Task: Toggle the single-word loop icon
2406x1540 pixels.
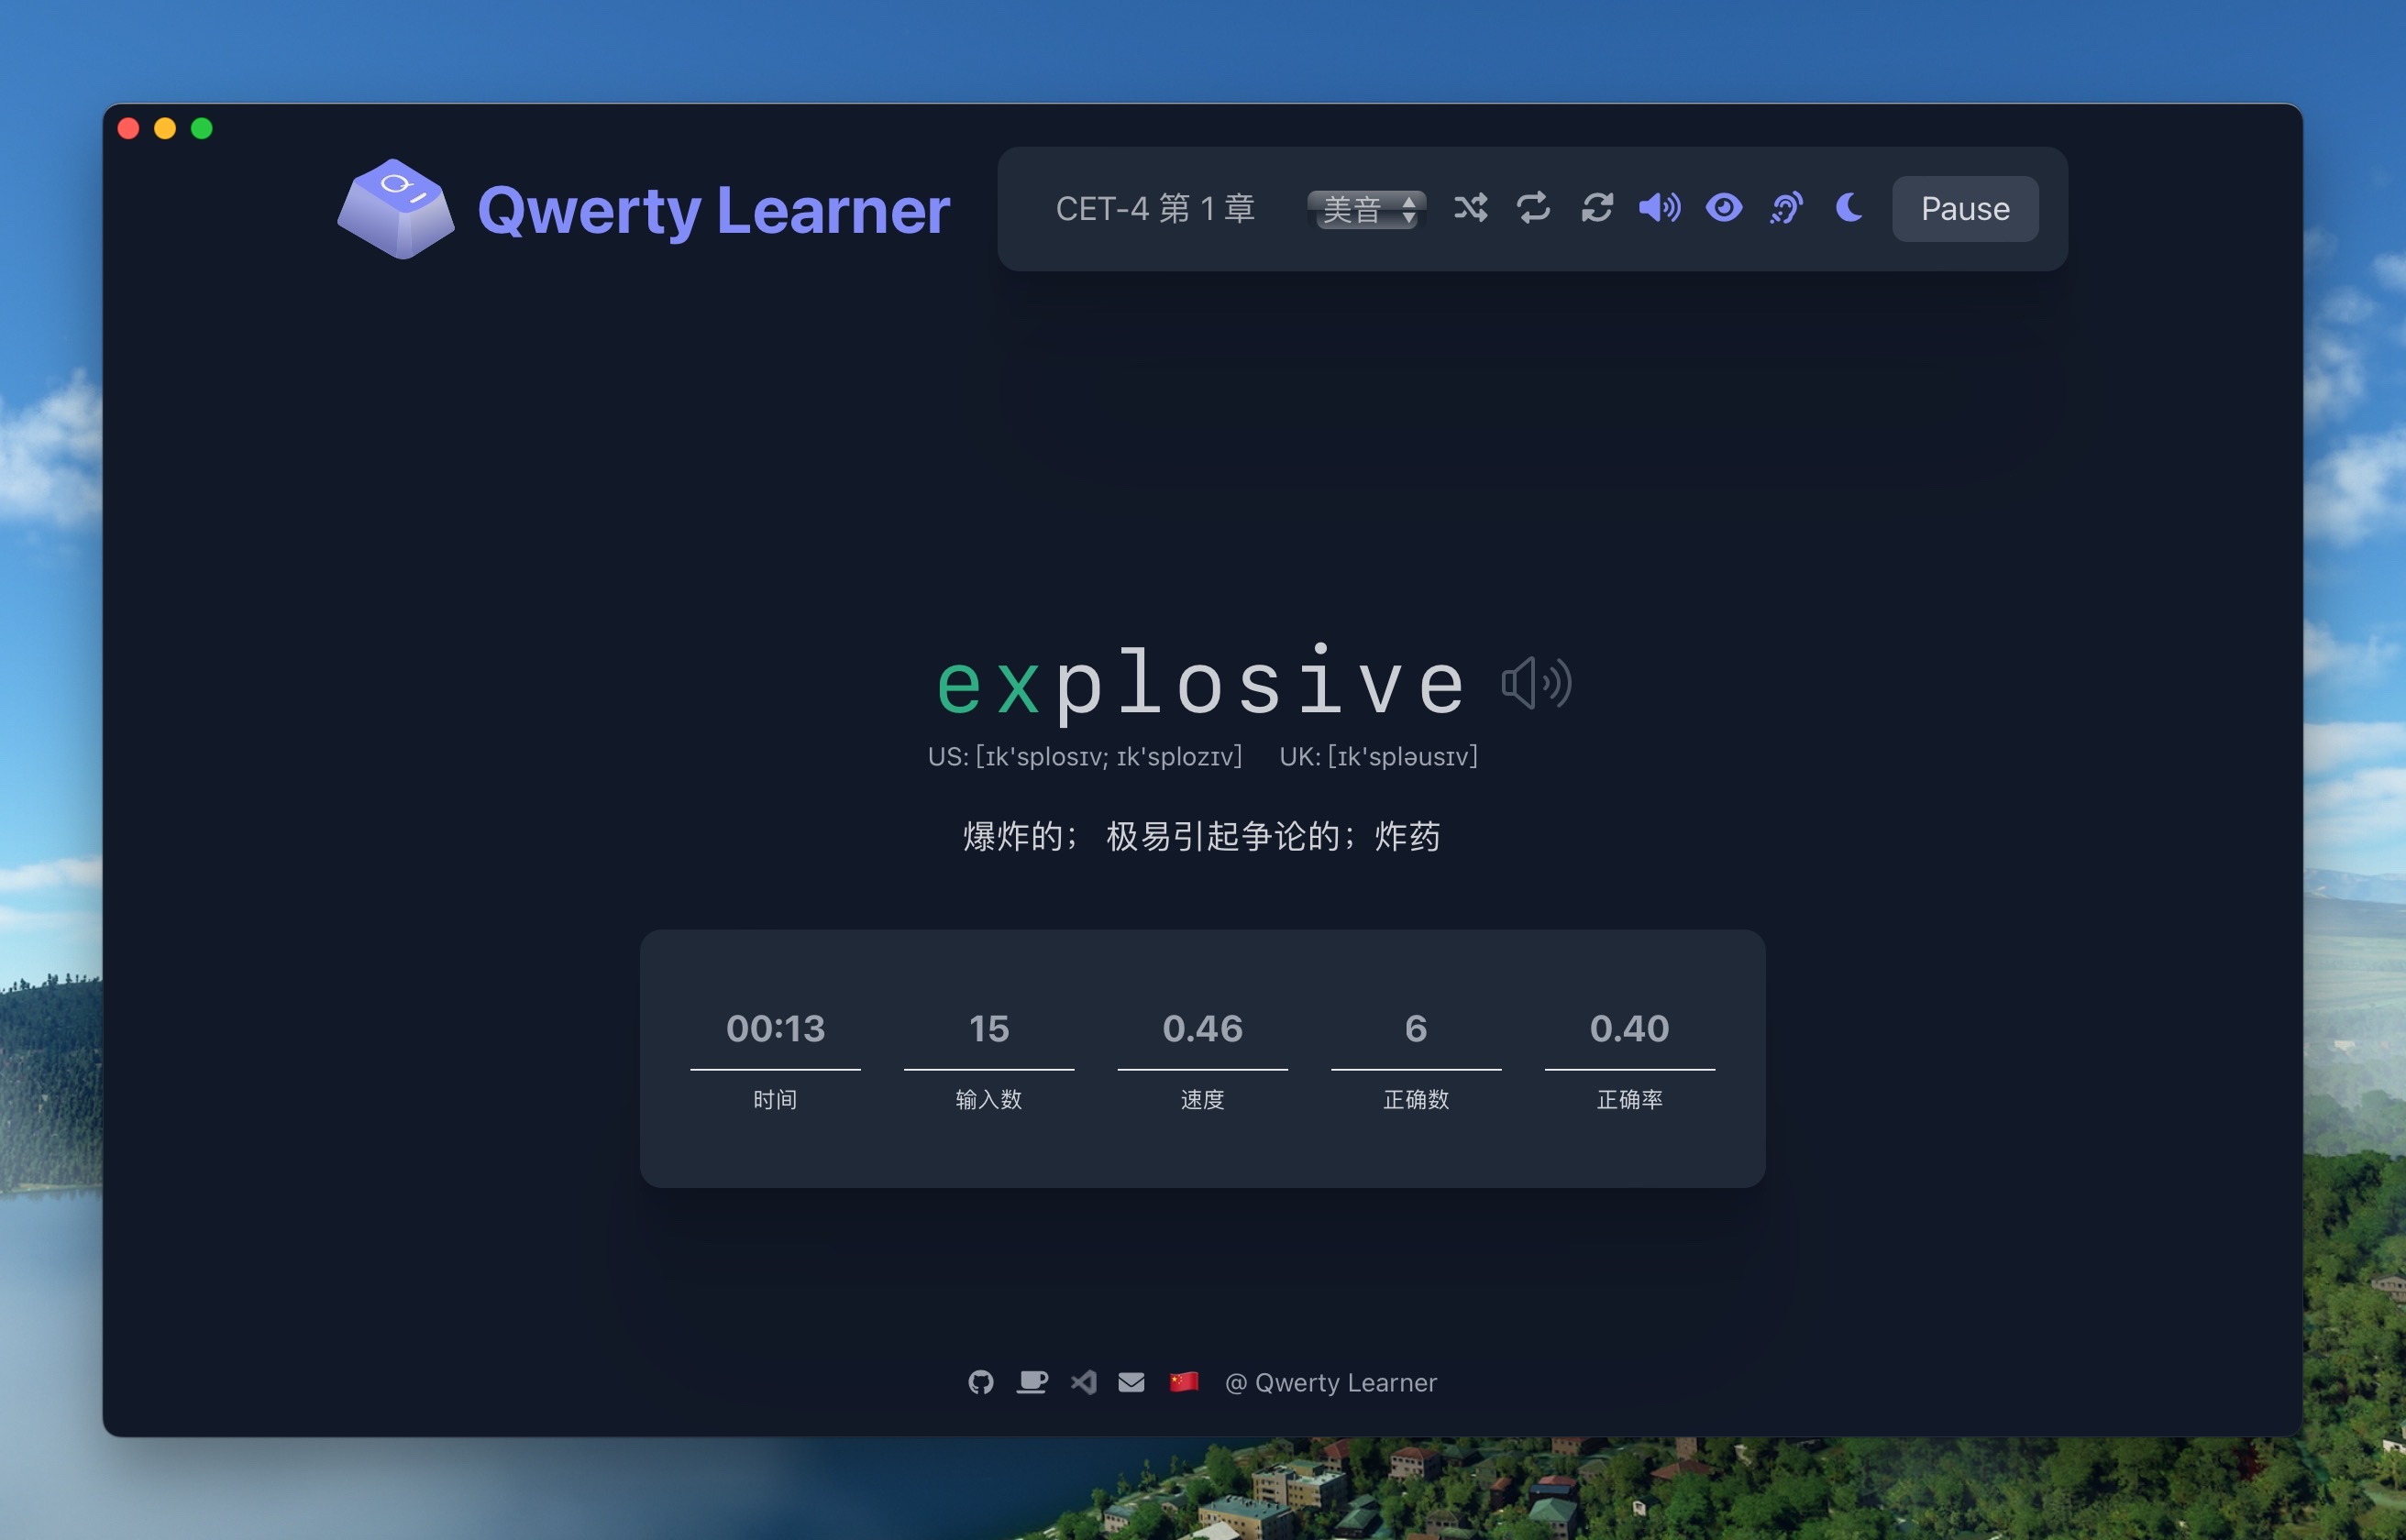Action: (1533, 208)
